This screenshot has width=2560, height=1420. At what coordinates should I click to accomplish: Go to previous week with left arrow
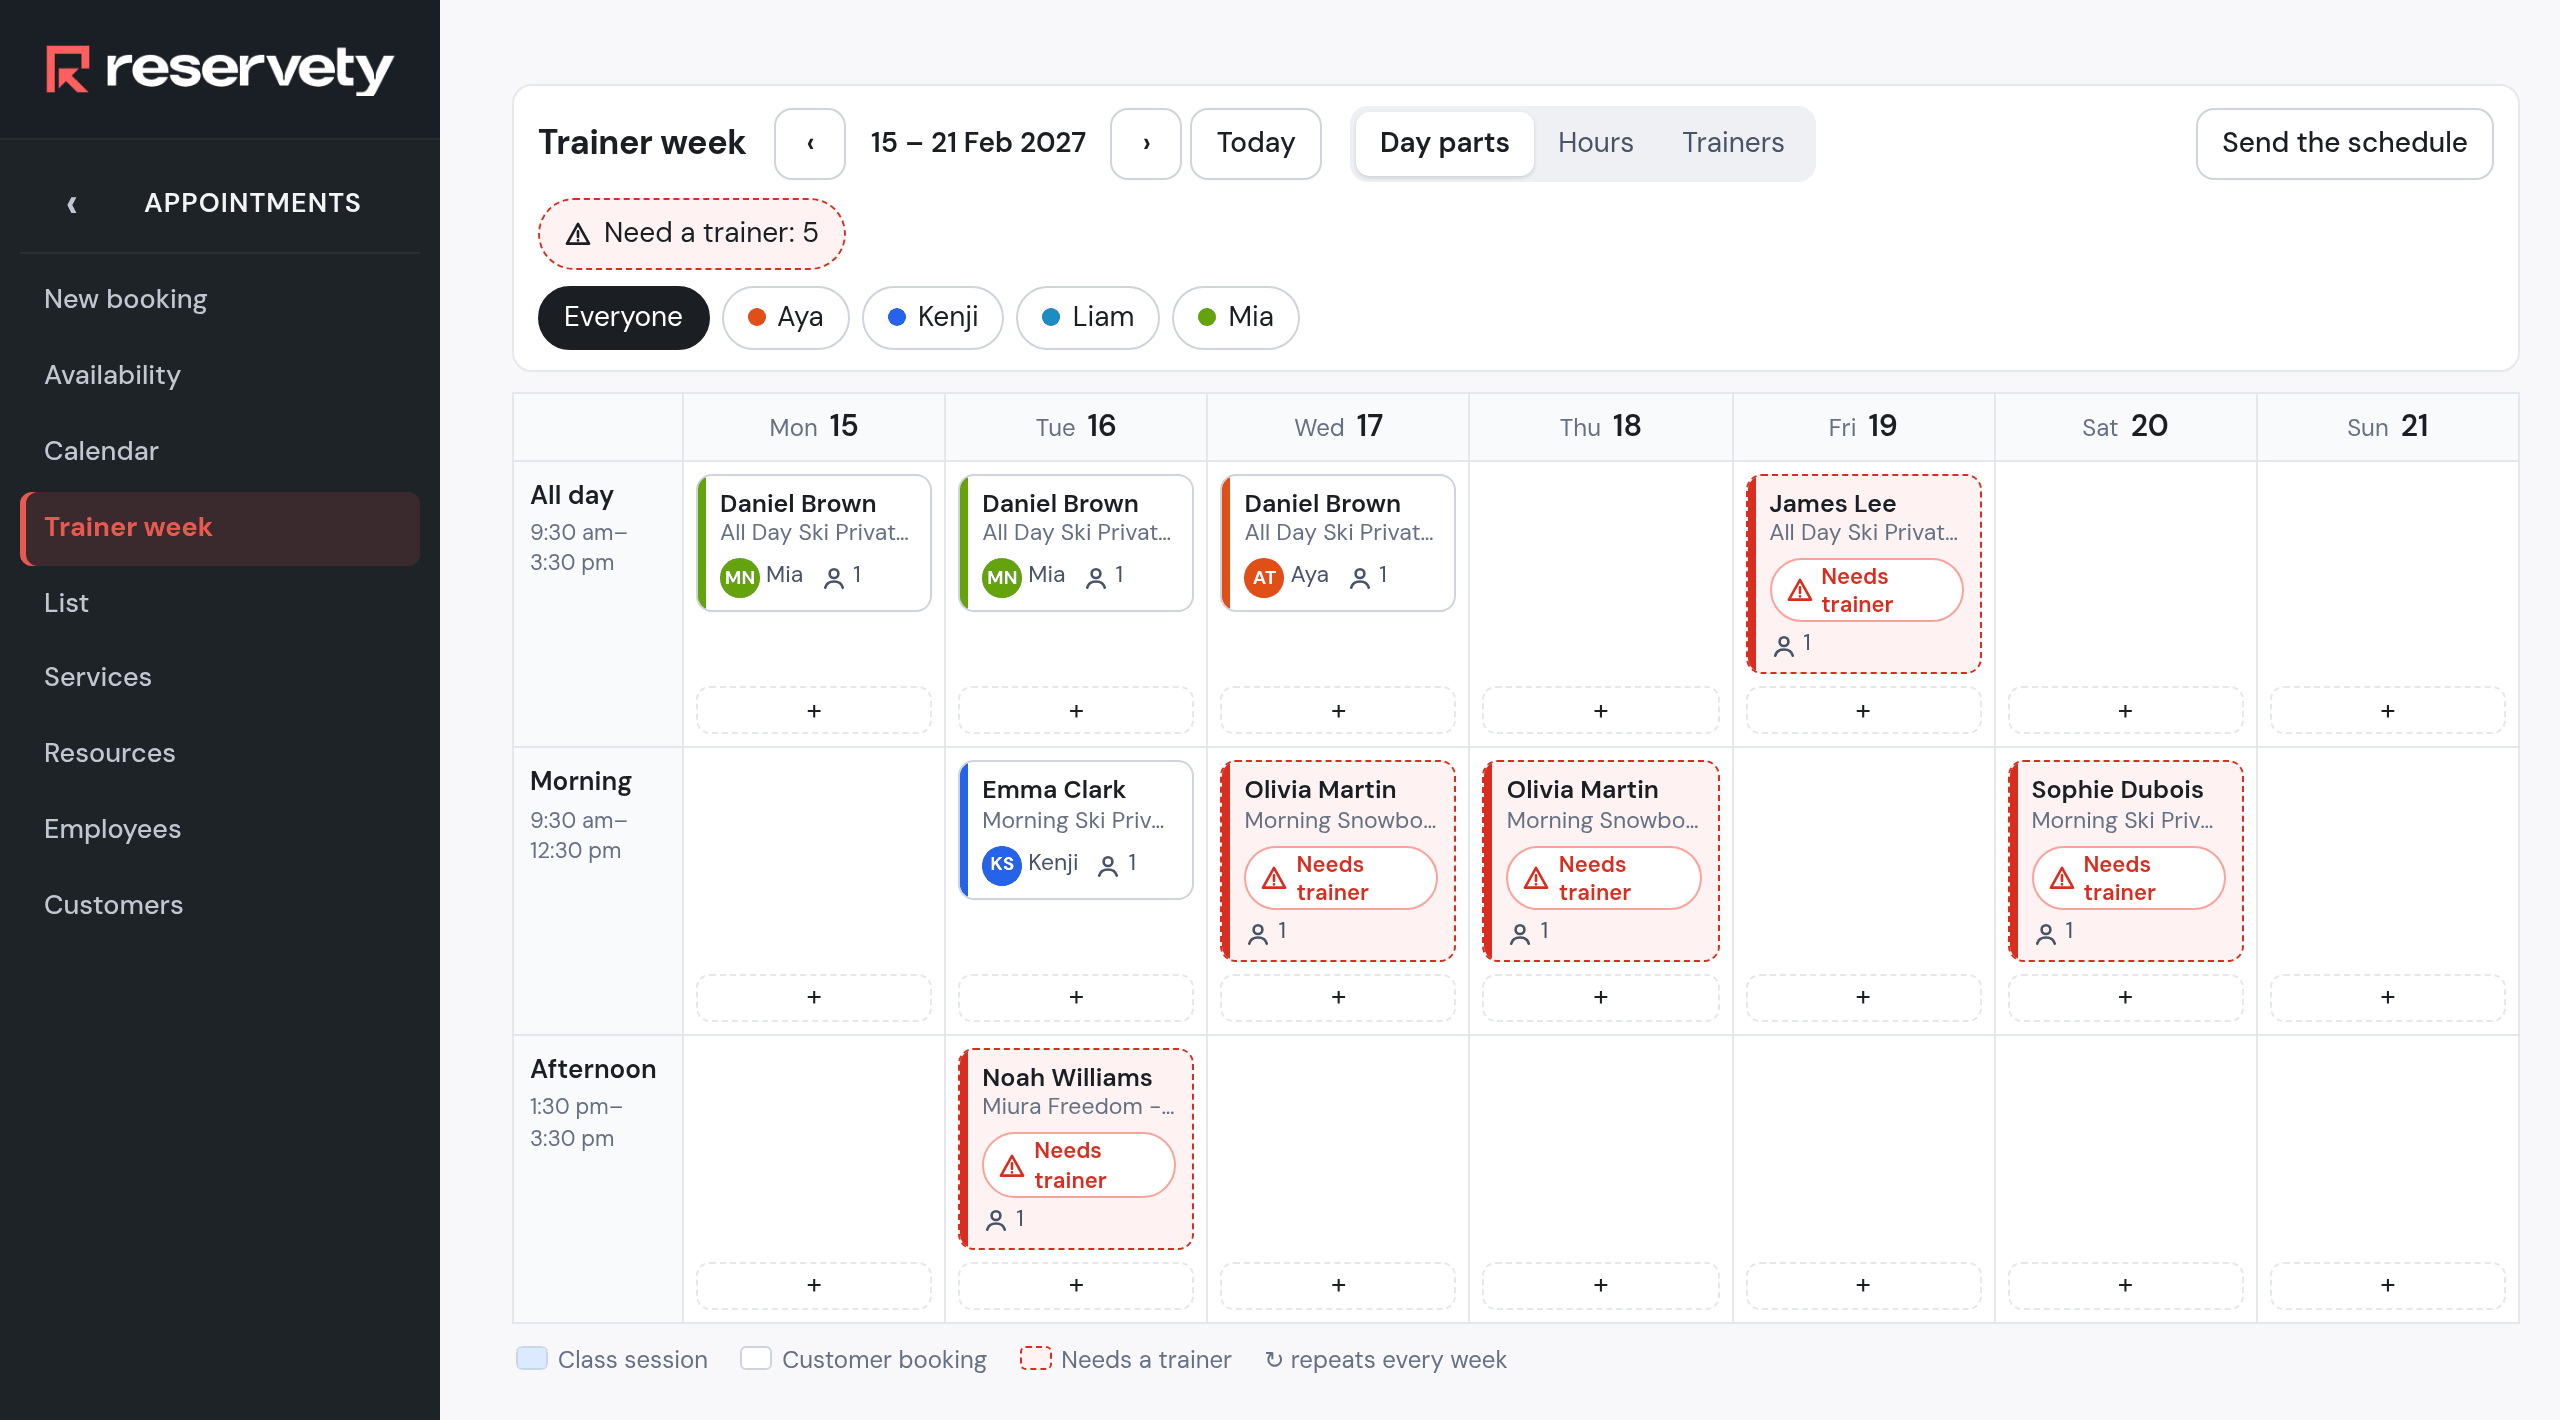coord(810,143)
